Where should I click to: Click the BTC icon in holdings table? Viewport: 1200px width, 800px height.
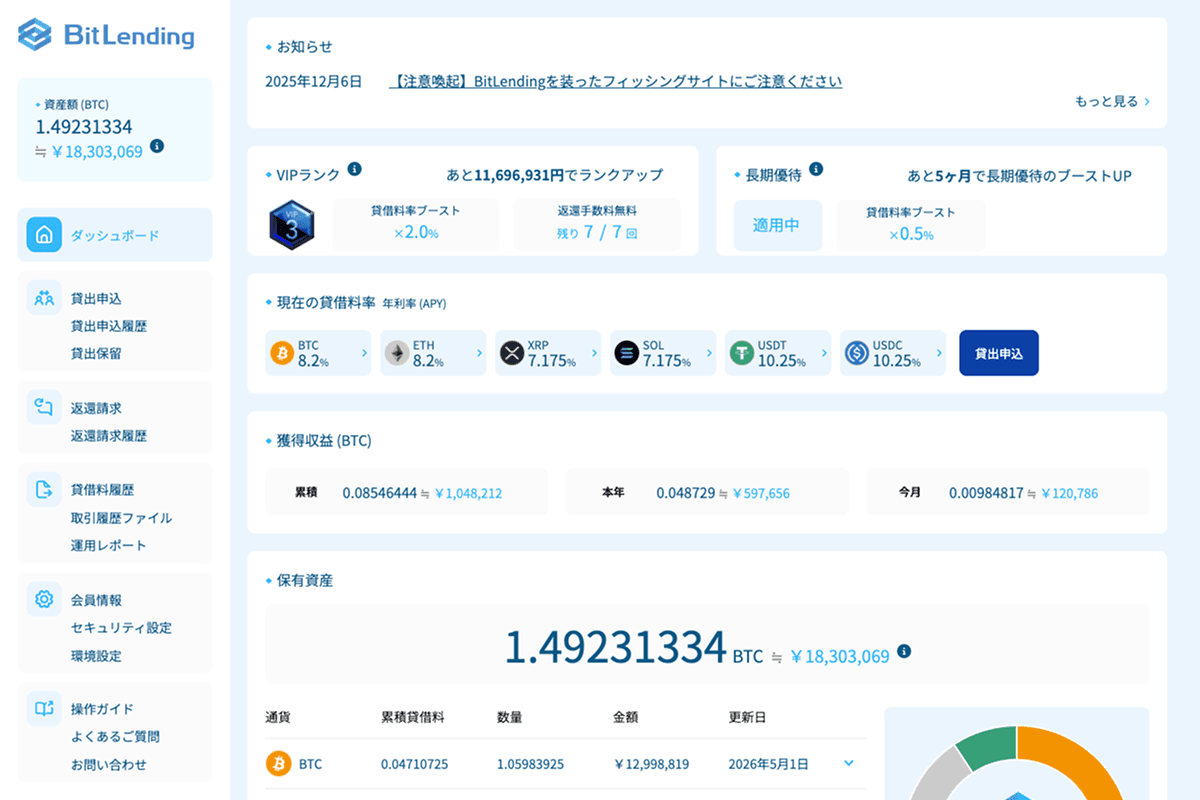278,764
